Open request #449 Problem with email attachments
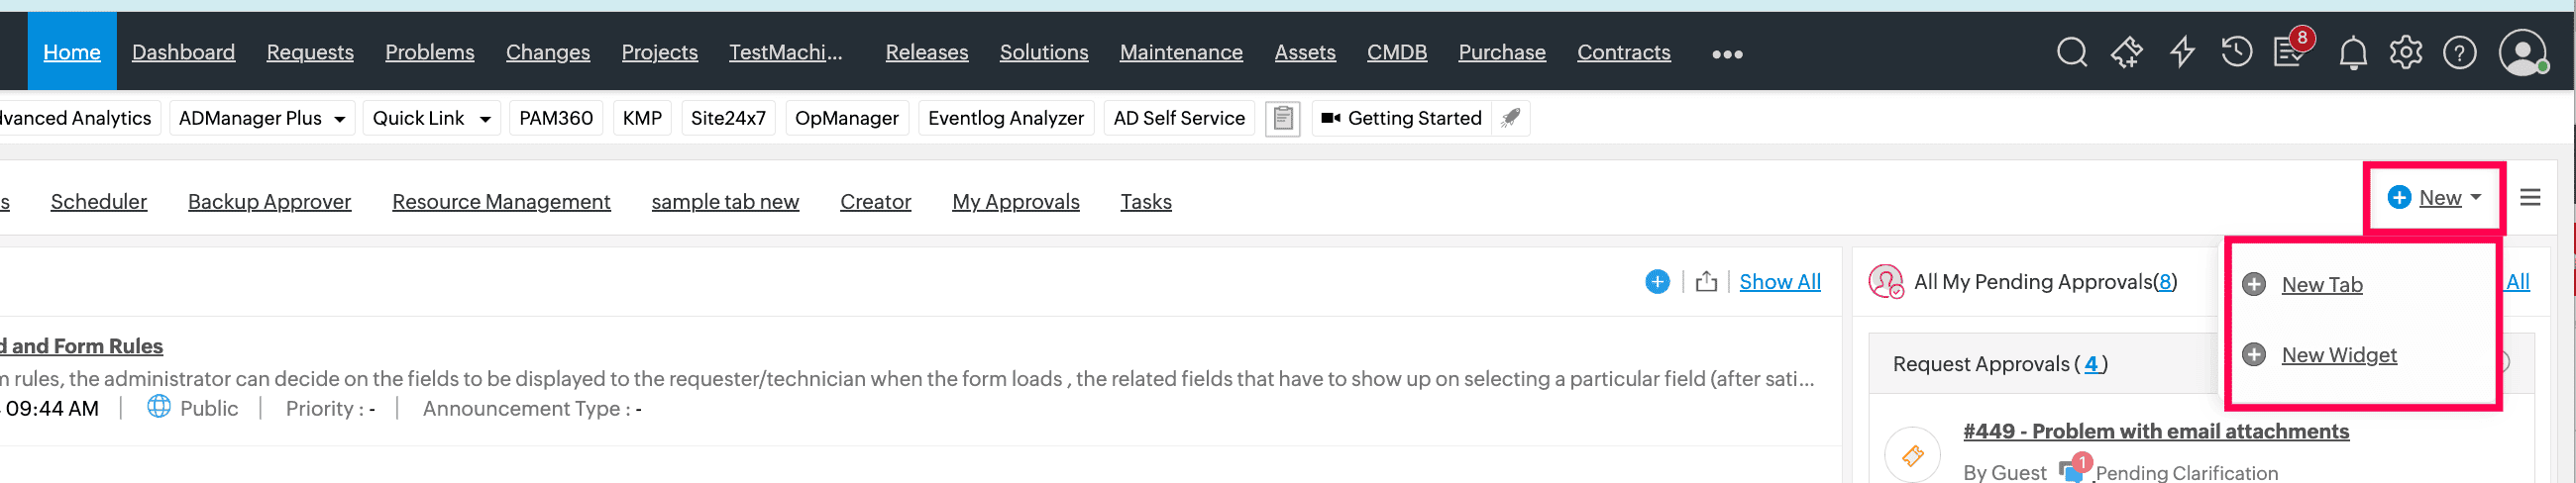 (2156, 431)
